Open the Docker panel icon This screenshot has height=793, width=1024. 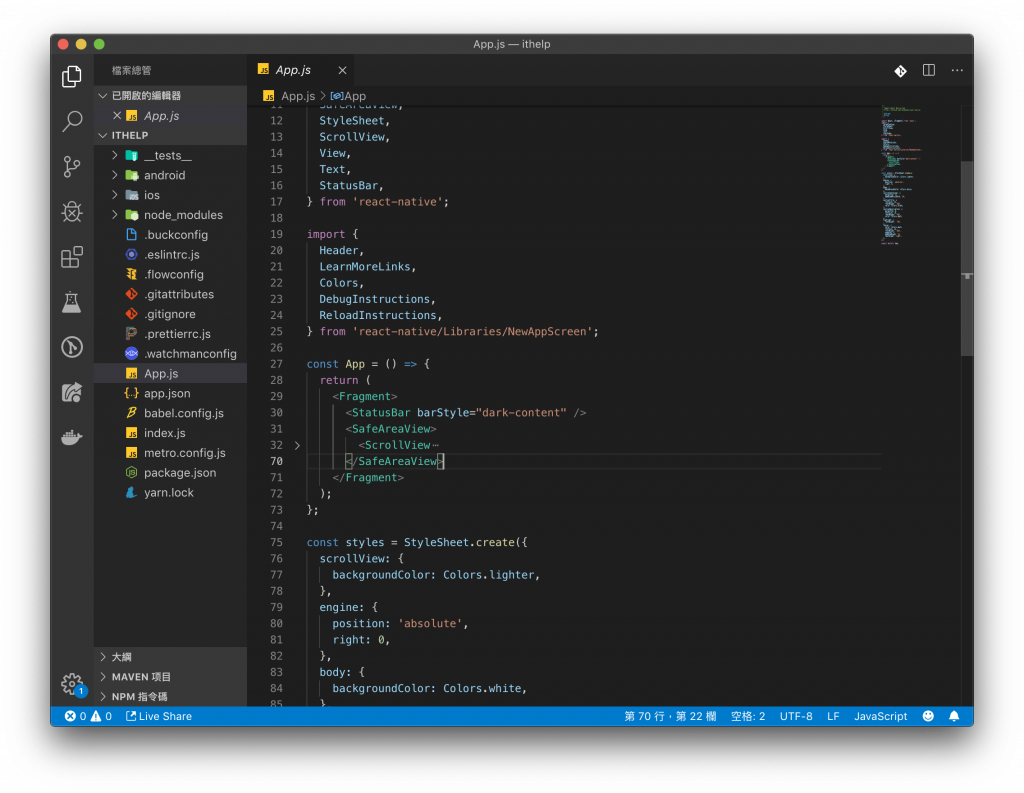[72, 437]
